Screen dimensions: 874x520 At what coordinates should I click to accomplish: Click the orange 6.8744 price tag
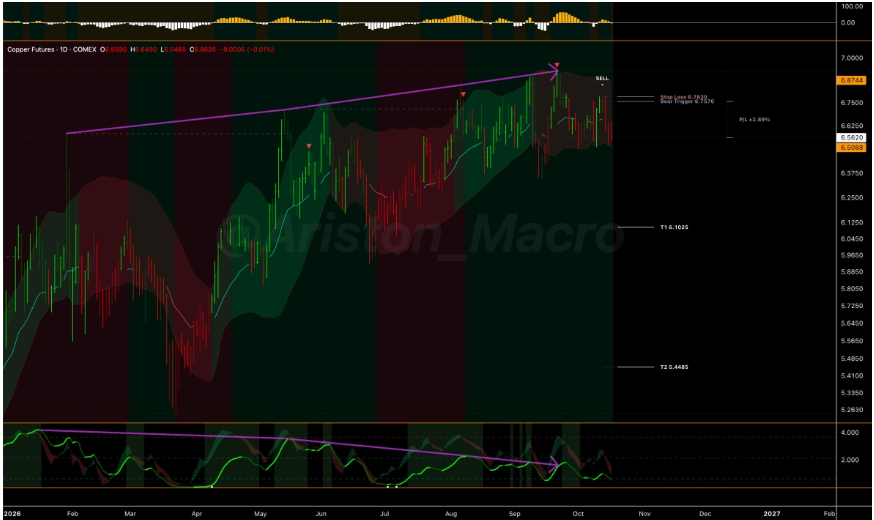(851, 80)
